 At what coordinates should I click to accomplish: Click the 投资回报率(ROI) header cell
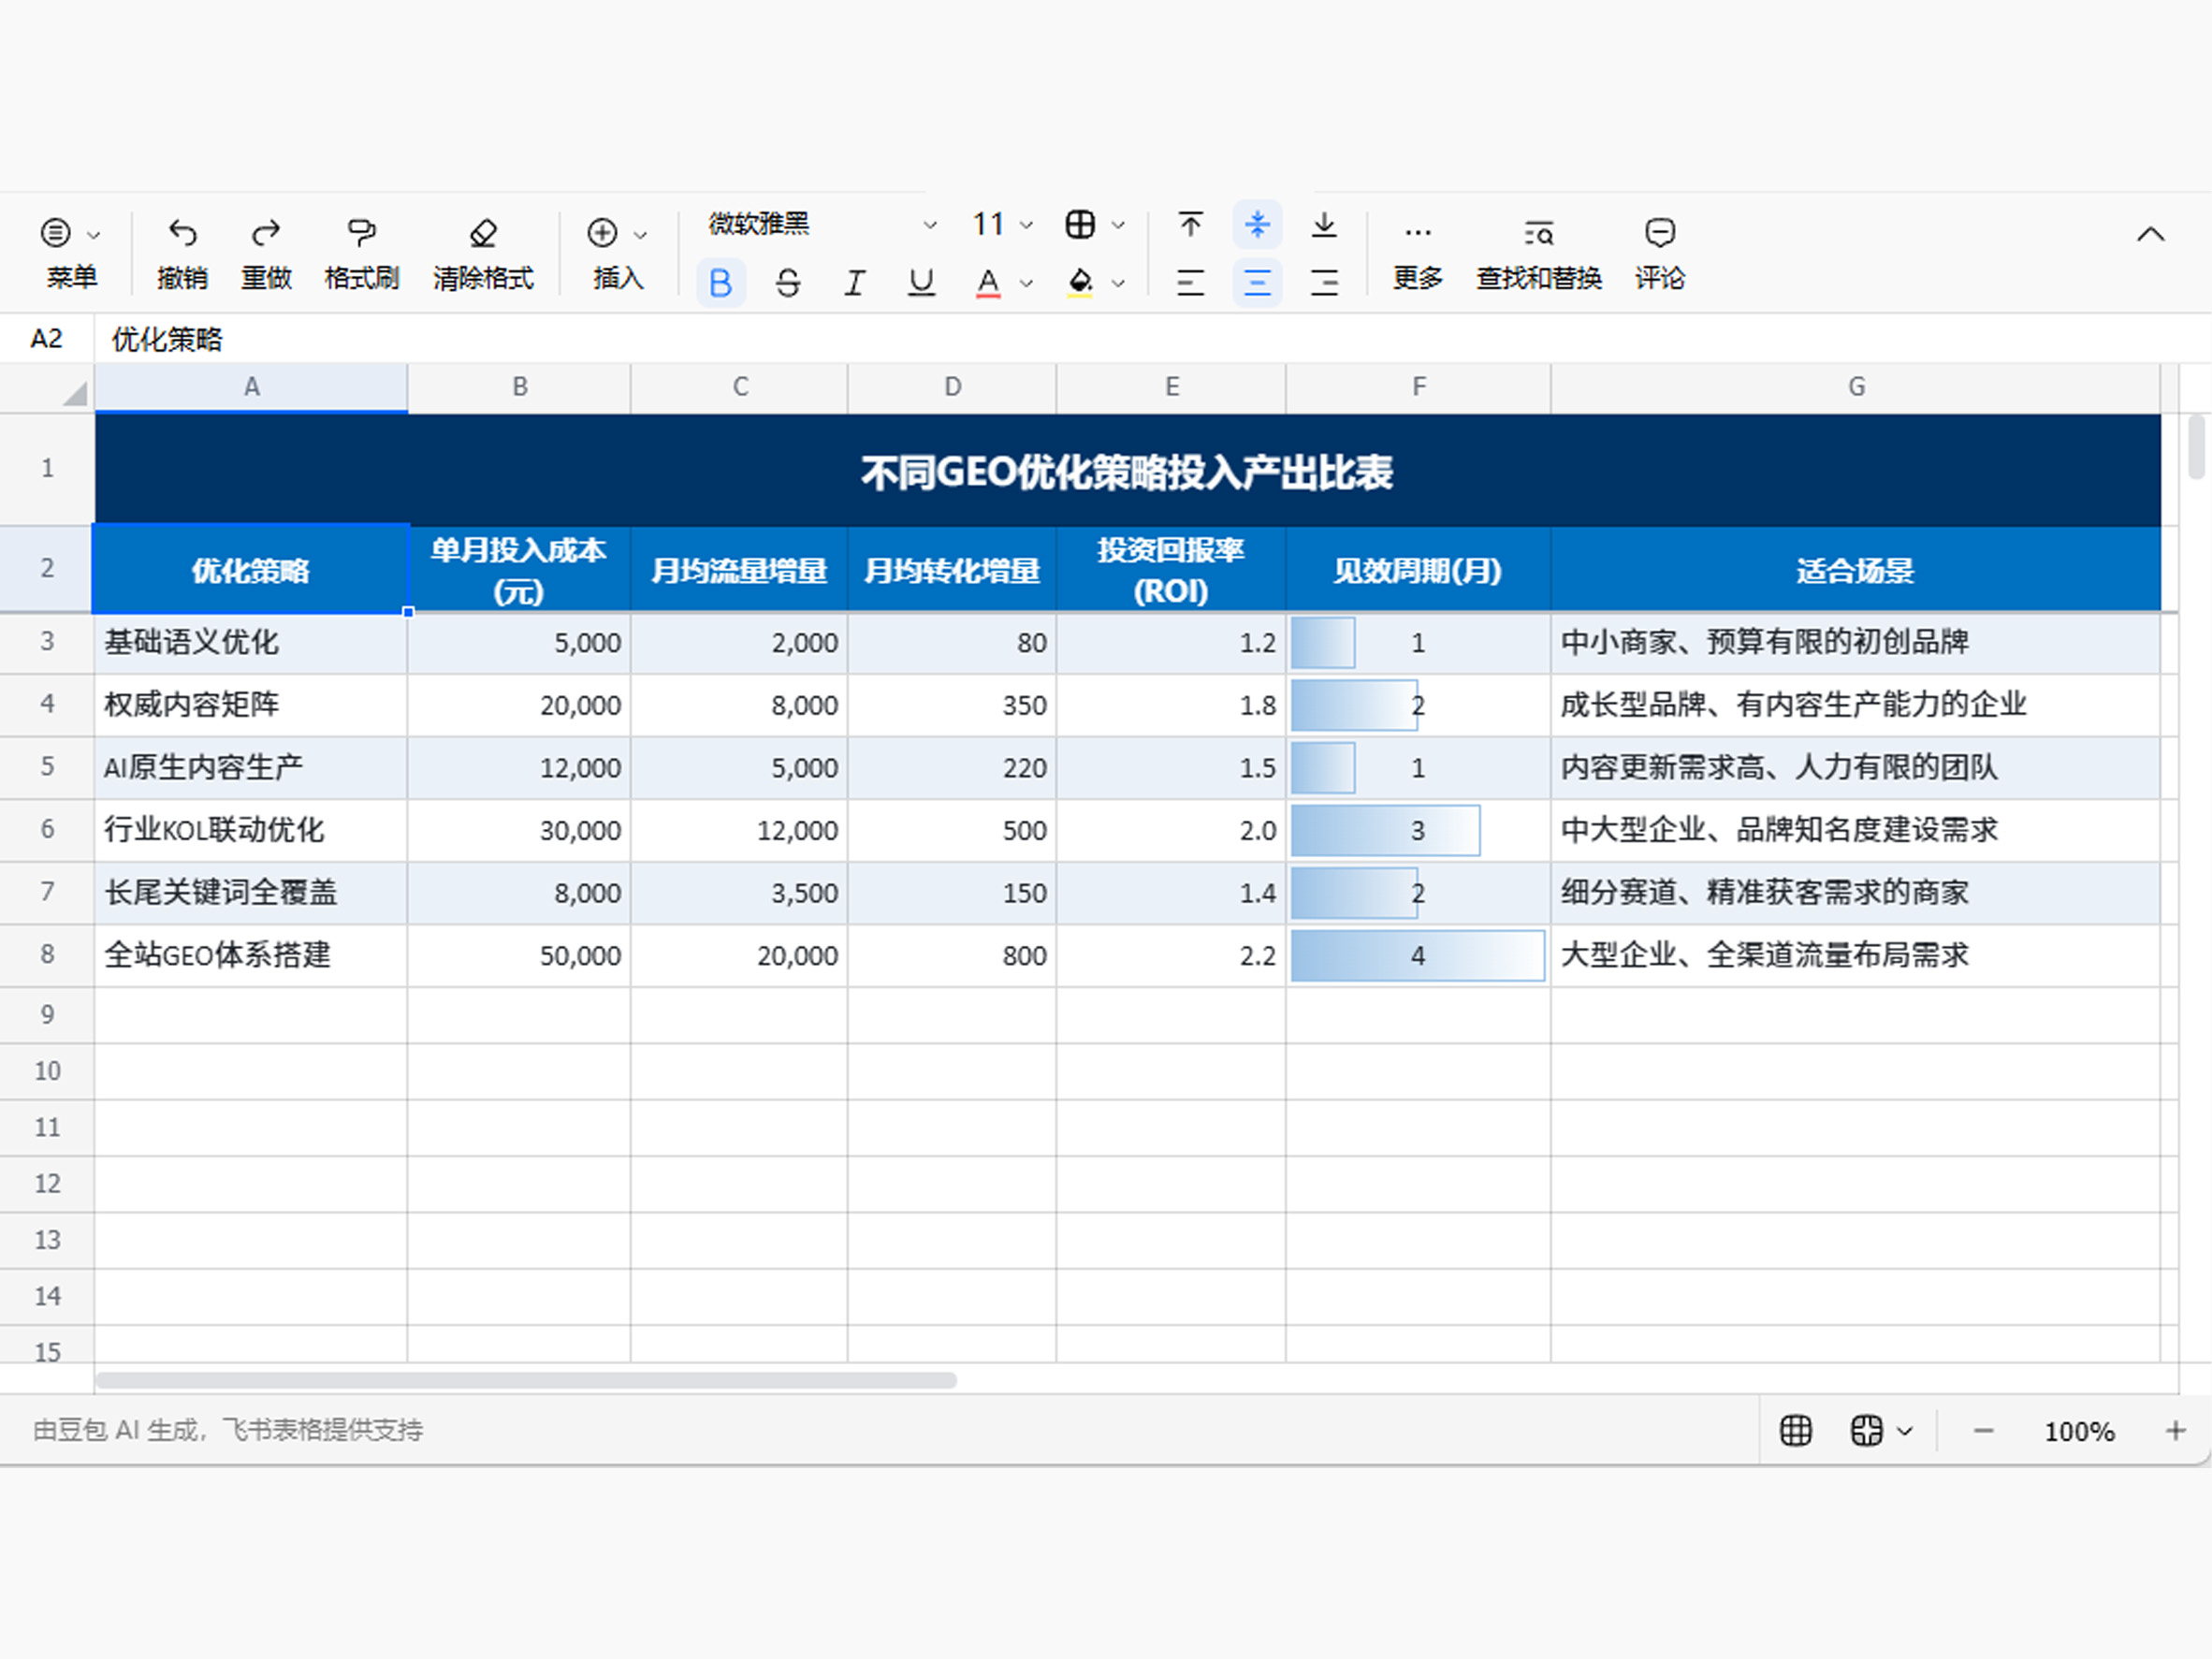1171,569
